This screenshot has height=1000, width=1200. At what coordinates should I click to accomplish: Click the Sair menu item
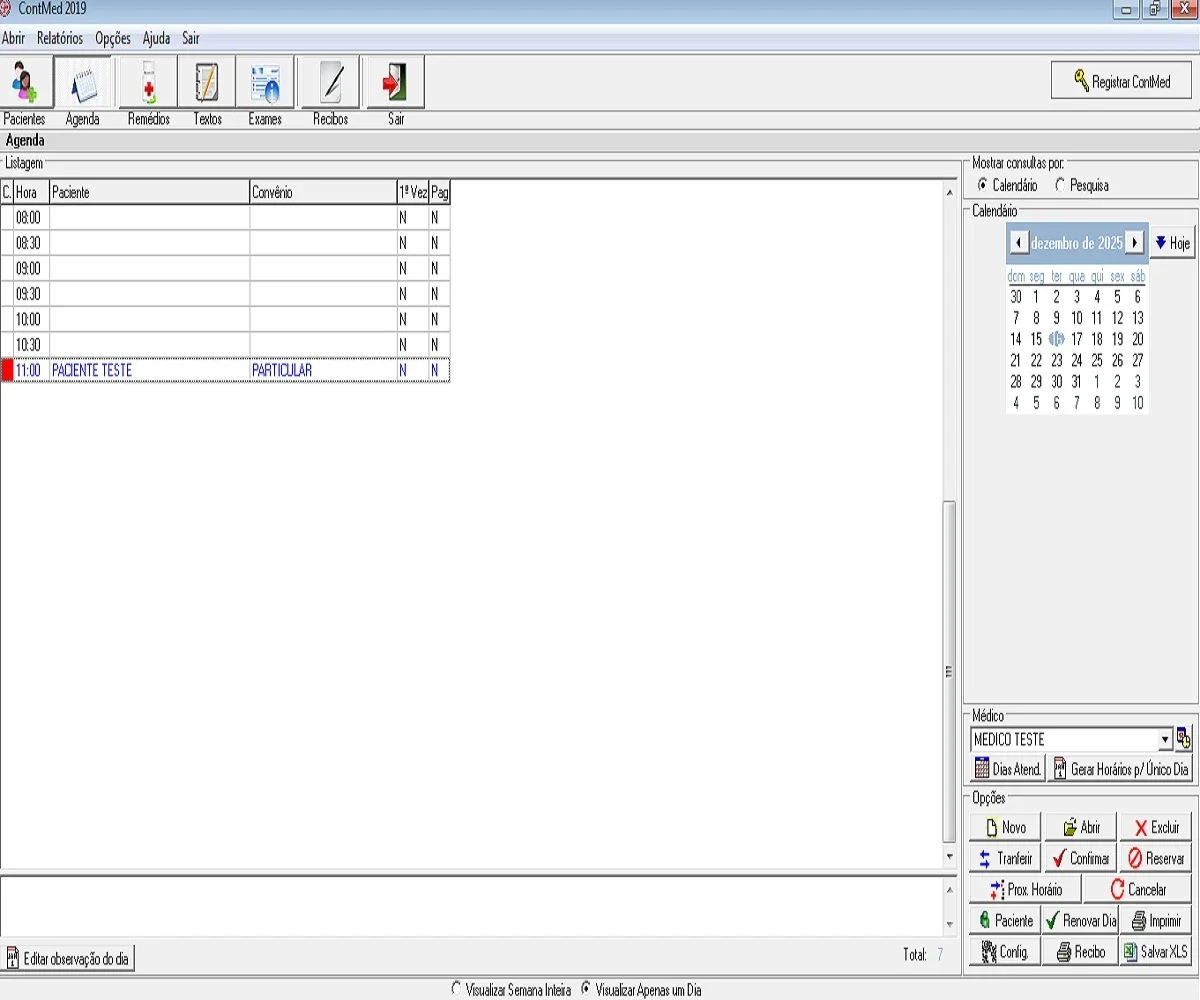(x=190, y=38)
